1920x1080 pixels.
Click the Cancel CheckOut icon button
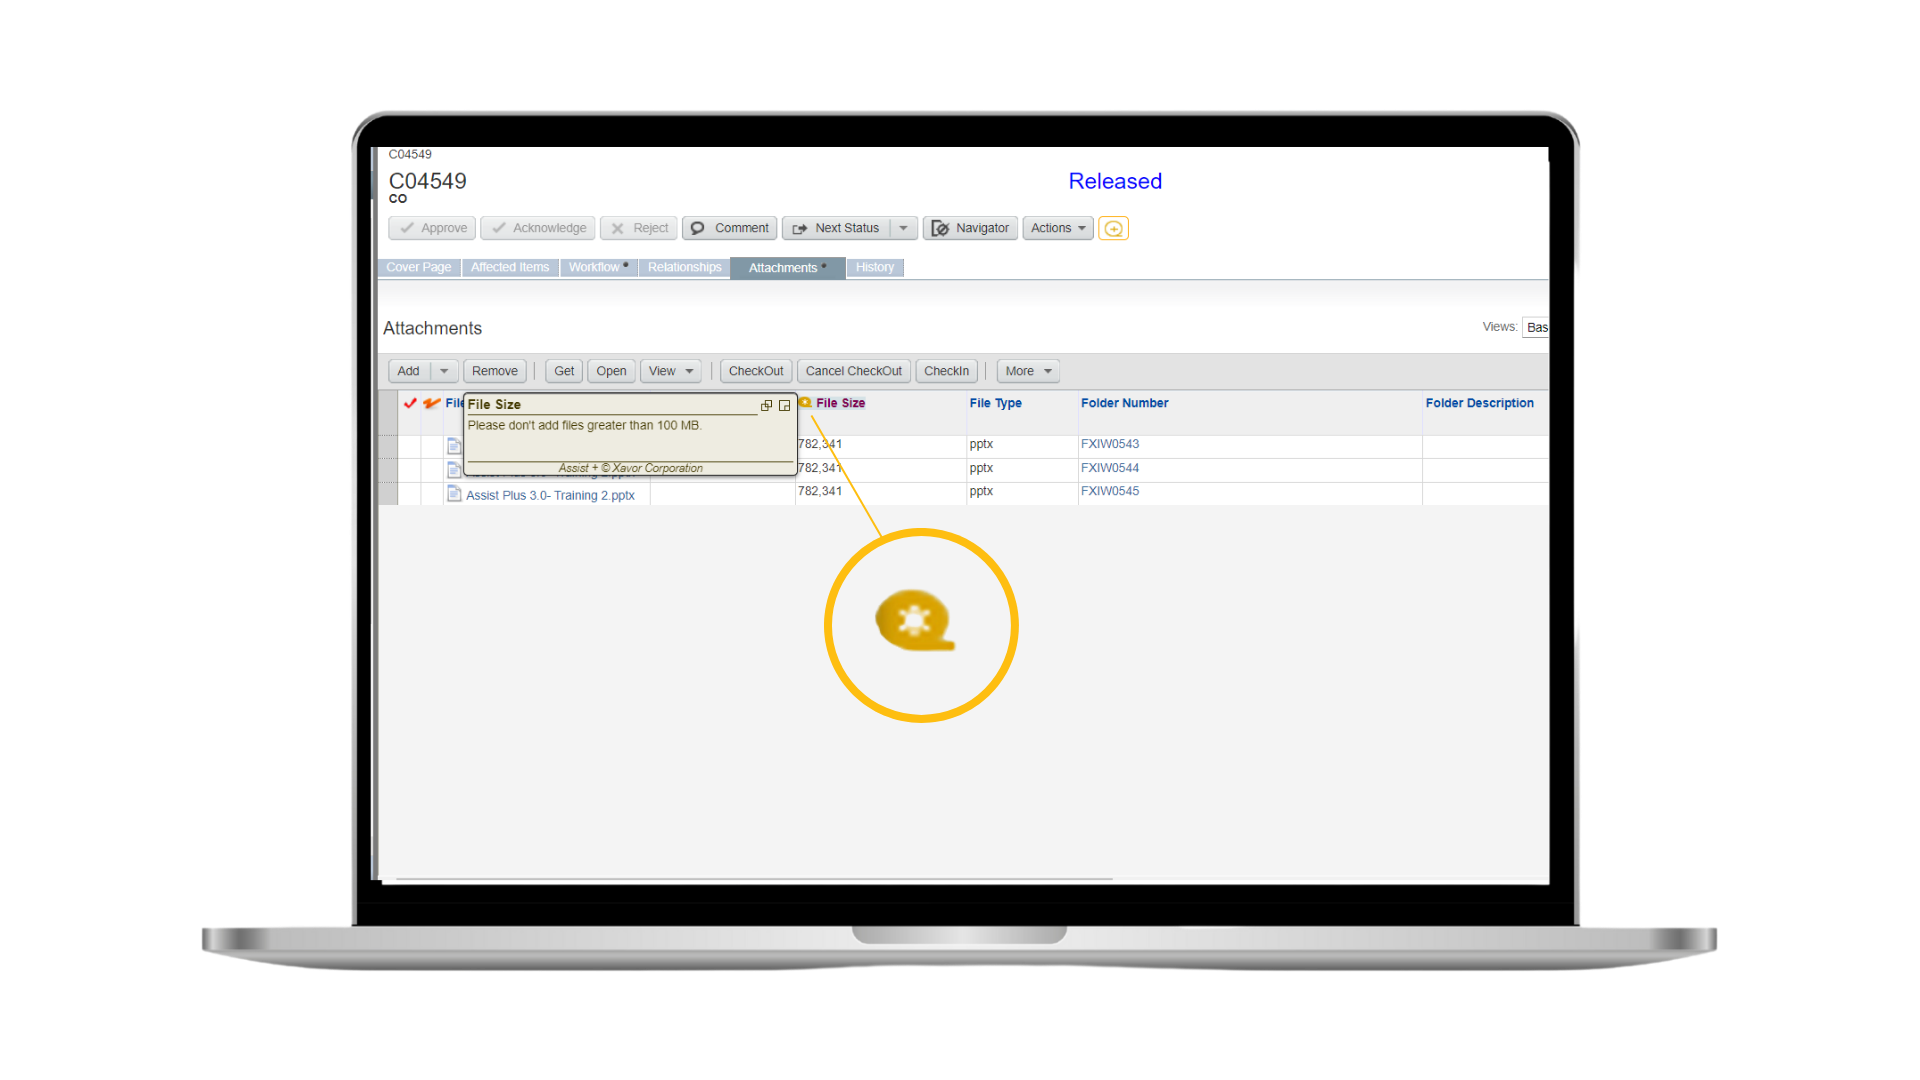(855, 371)
